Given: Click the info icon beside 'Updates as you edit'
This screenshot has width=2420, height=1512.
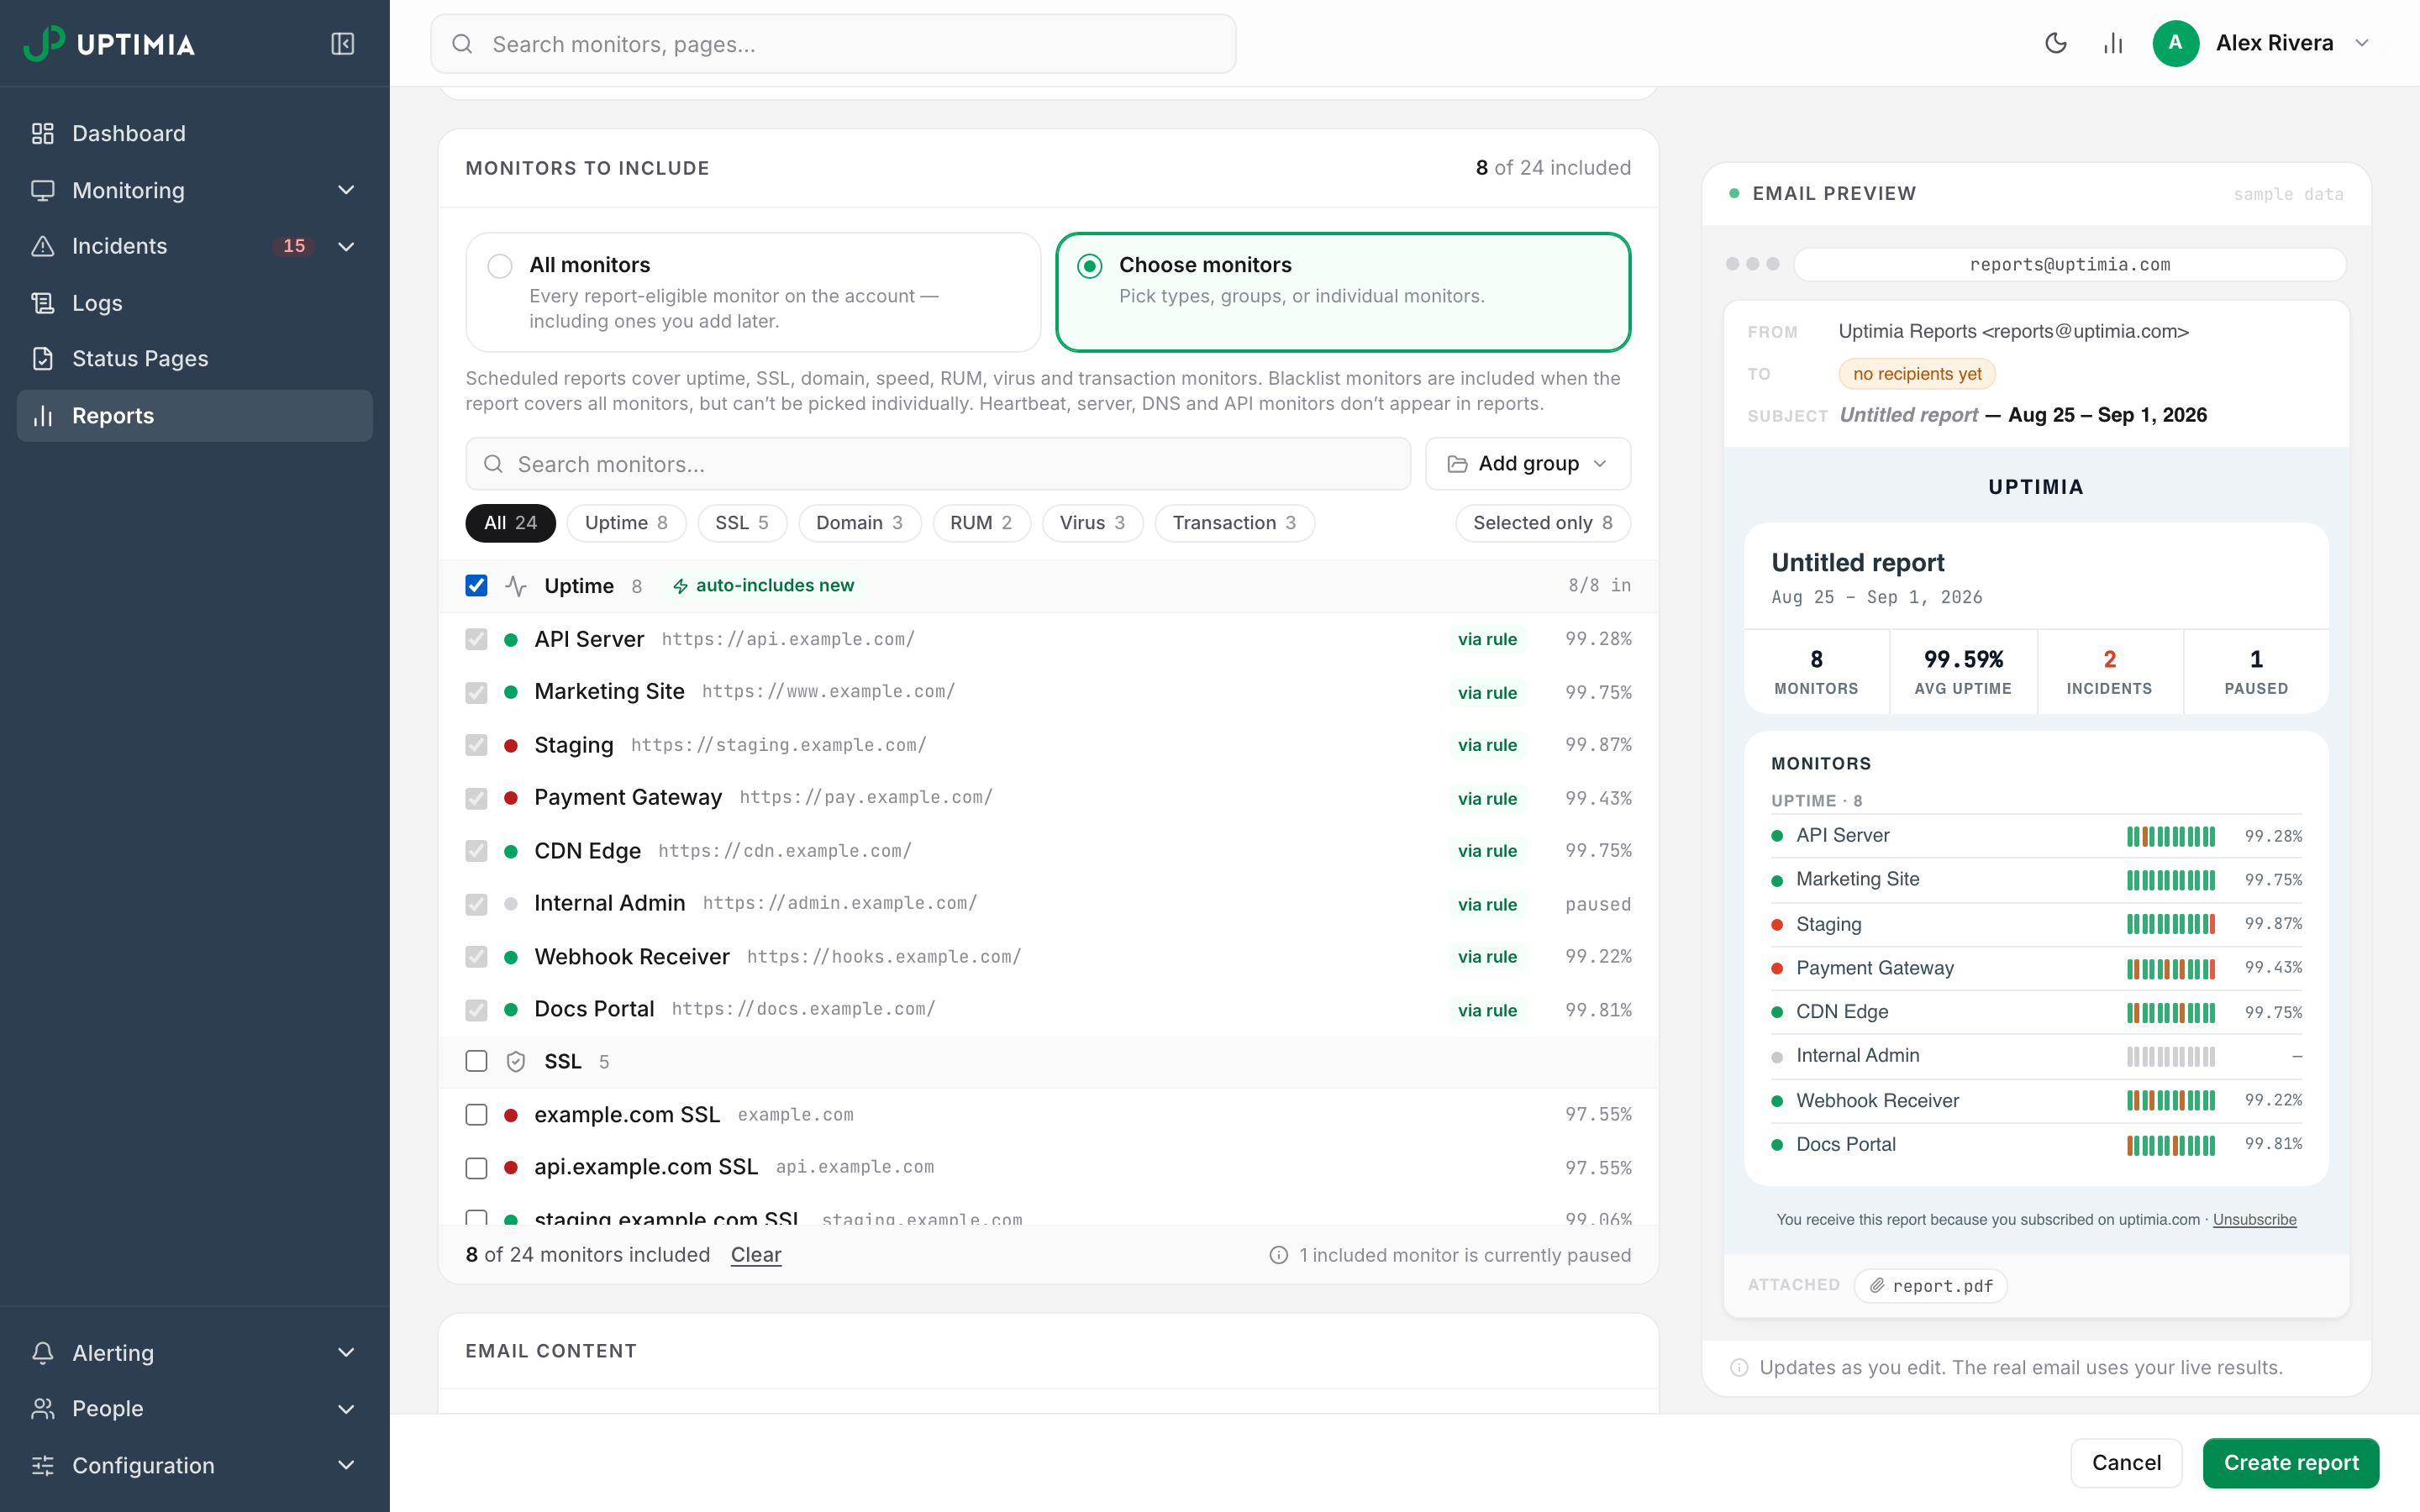Looking at the screenshot, I should [x=1740, y=1368].
